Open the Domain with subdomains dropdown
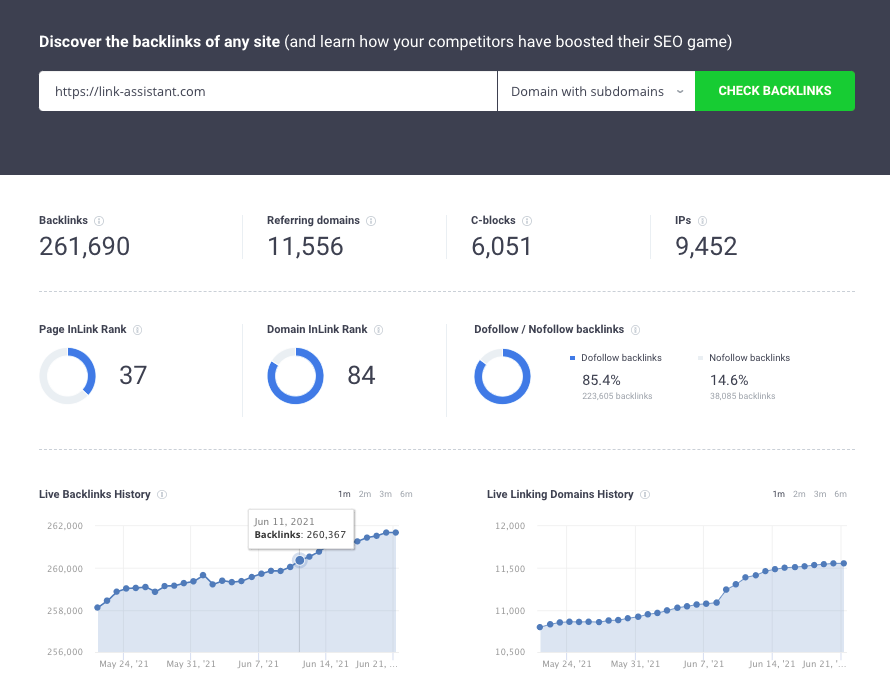Image resolution: width=890 pixels, height=700 pixels. coord(596,91)
